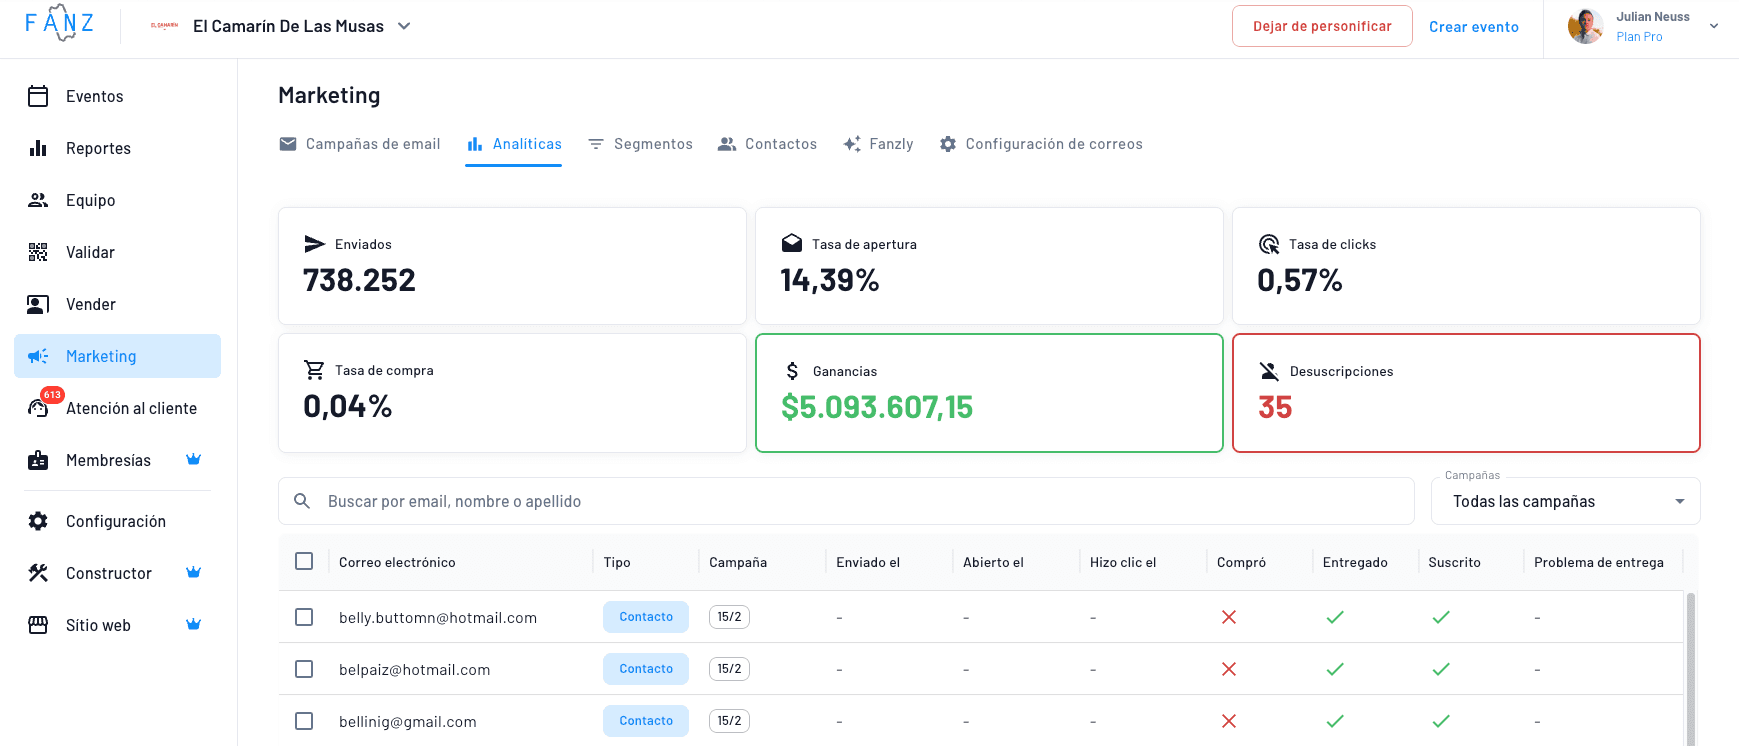Click Julian Neuss profile avatar
The width and height of the screenshot is (1739, 746).
point(1585,26)
